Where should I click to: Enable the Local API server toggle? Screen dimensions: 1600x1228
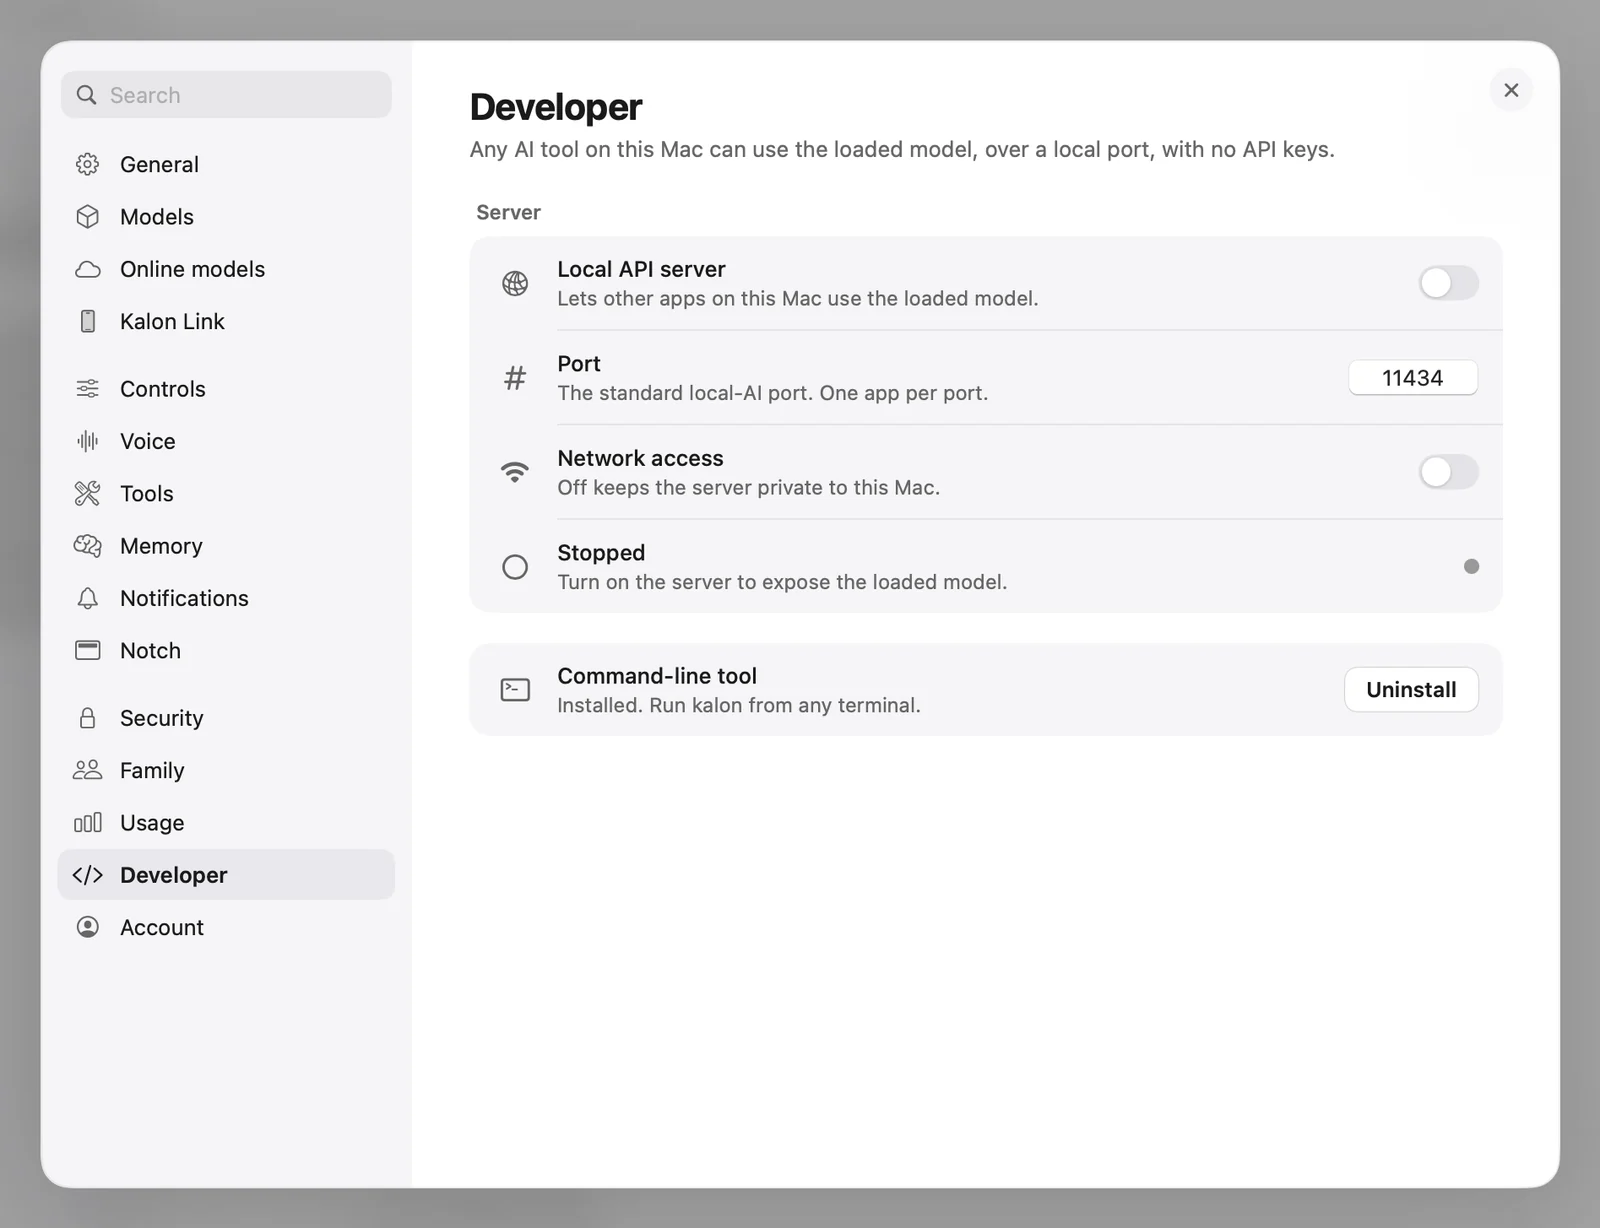click(1448, 283)
